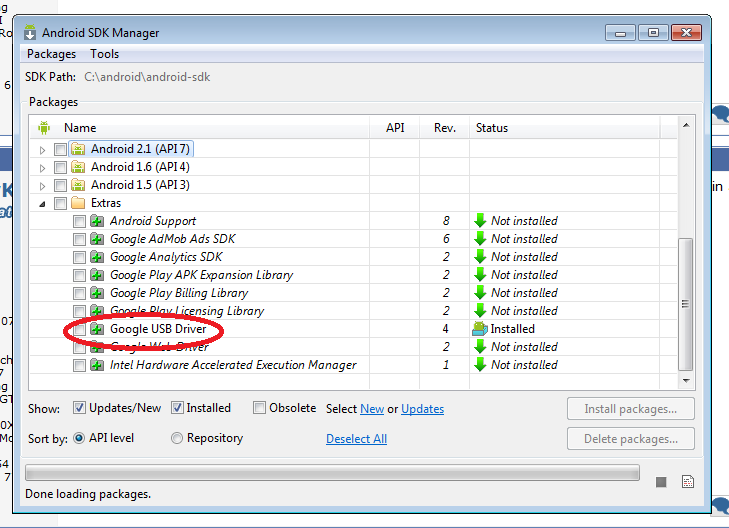Click the SDK Path value C:\android\android-sdk
The width and height of the screenshot is (729, 528).
tap(147, 77)
